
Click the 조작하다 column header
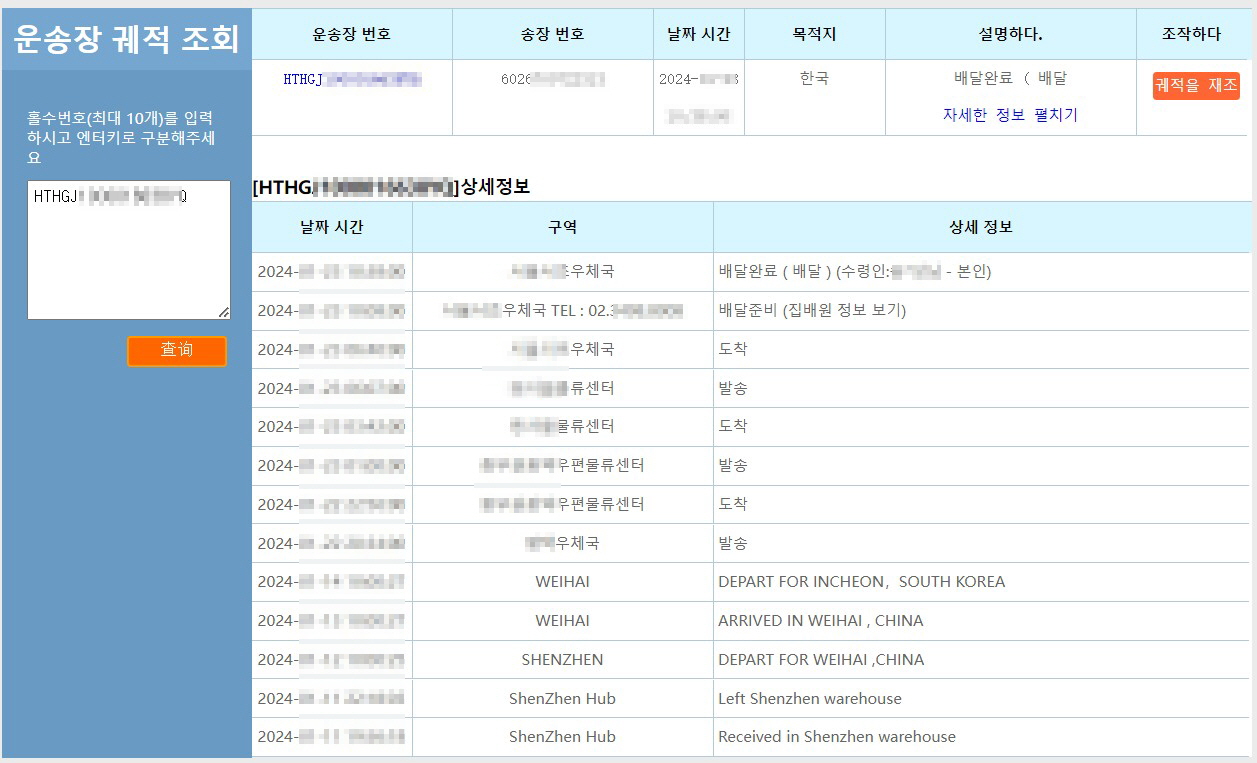pos(1191,34)
